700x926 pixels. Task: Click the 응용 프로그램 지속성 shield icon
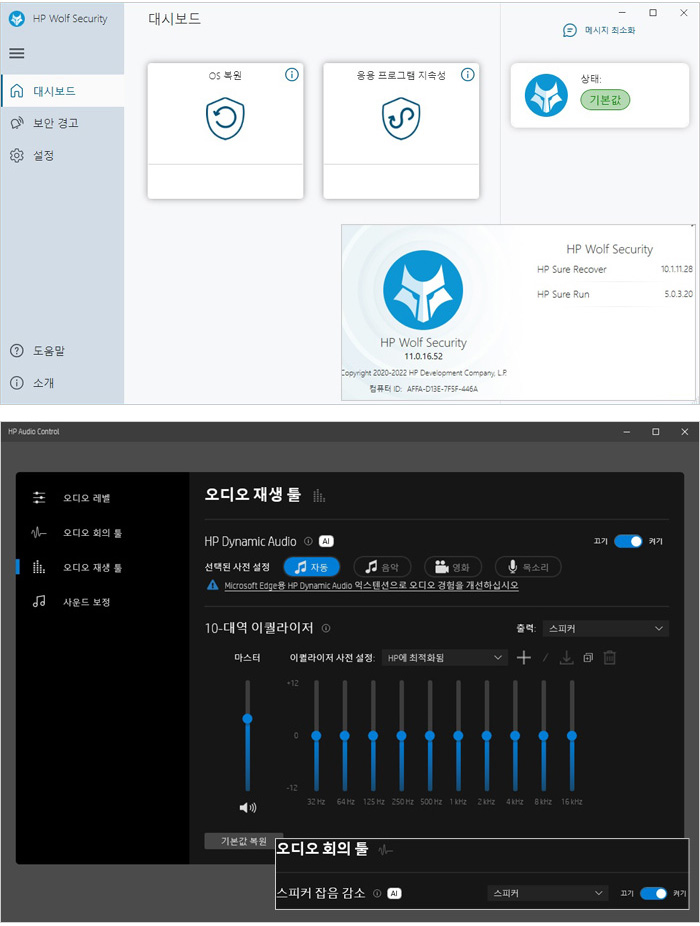click(x=401, y=119)
